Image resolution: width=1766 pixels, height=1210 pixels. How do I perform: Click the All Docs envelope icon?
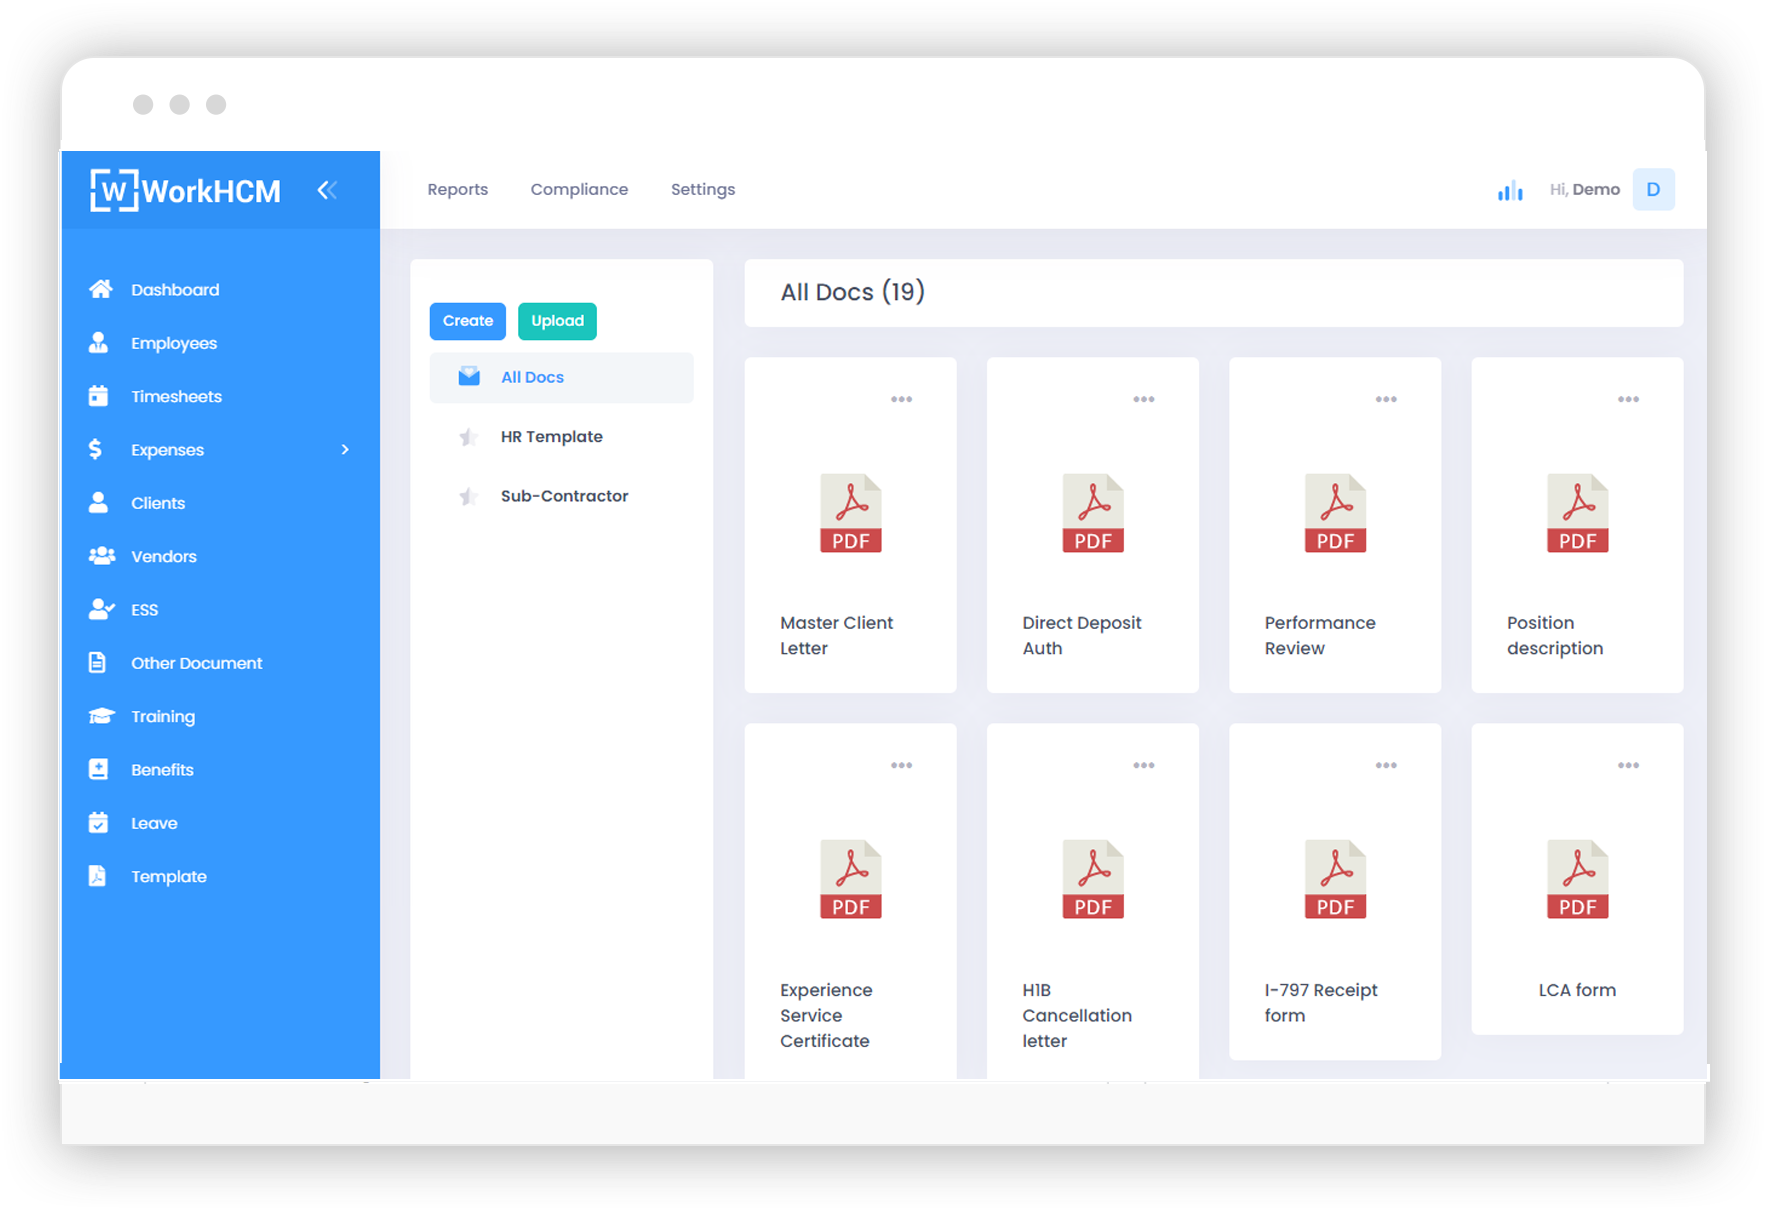[469, 377]
